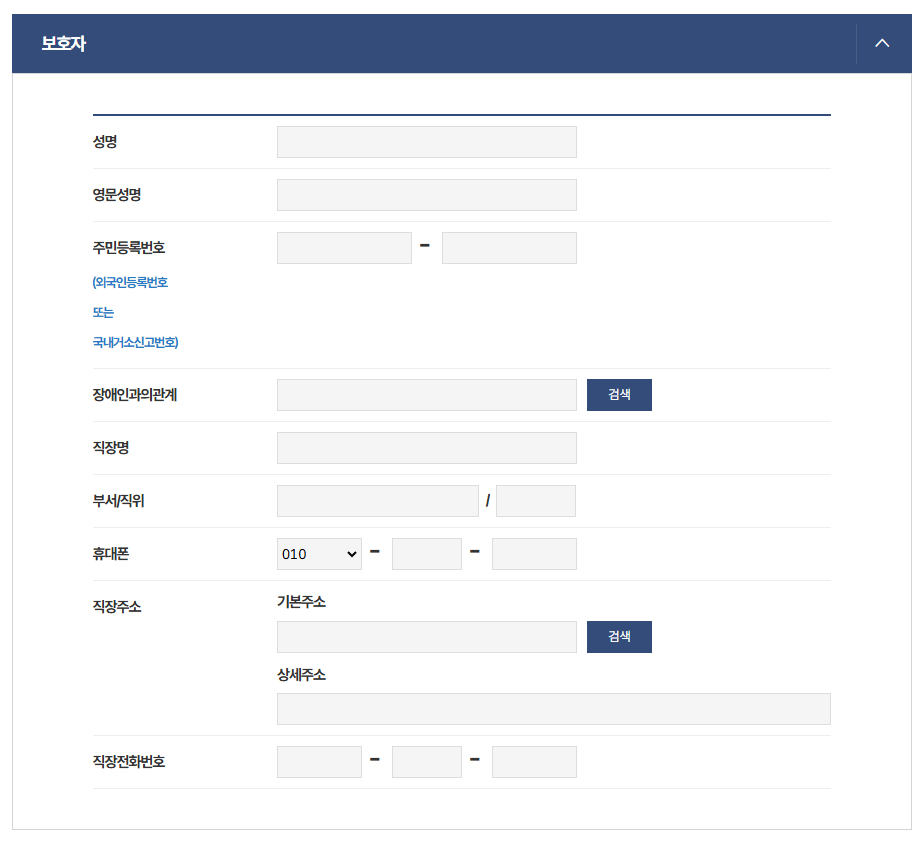Click 검색 beside the 기본주소 field
The image size is (922, 842).
(618, 636)
